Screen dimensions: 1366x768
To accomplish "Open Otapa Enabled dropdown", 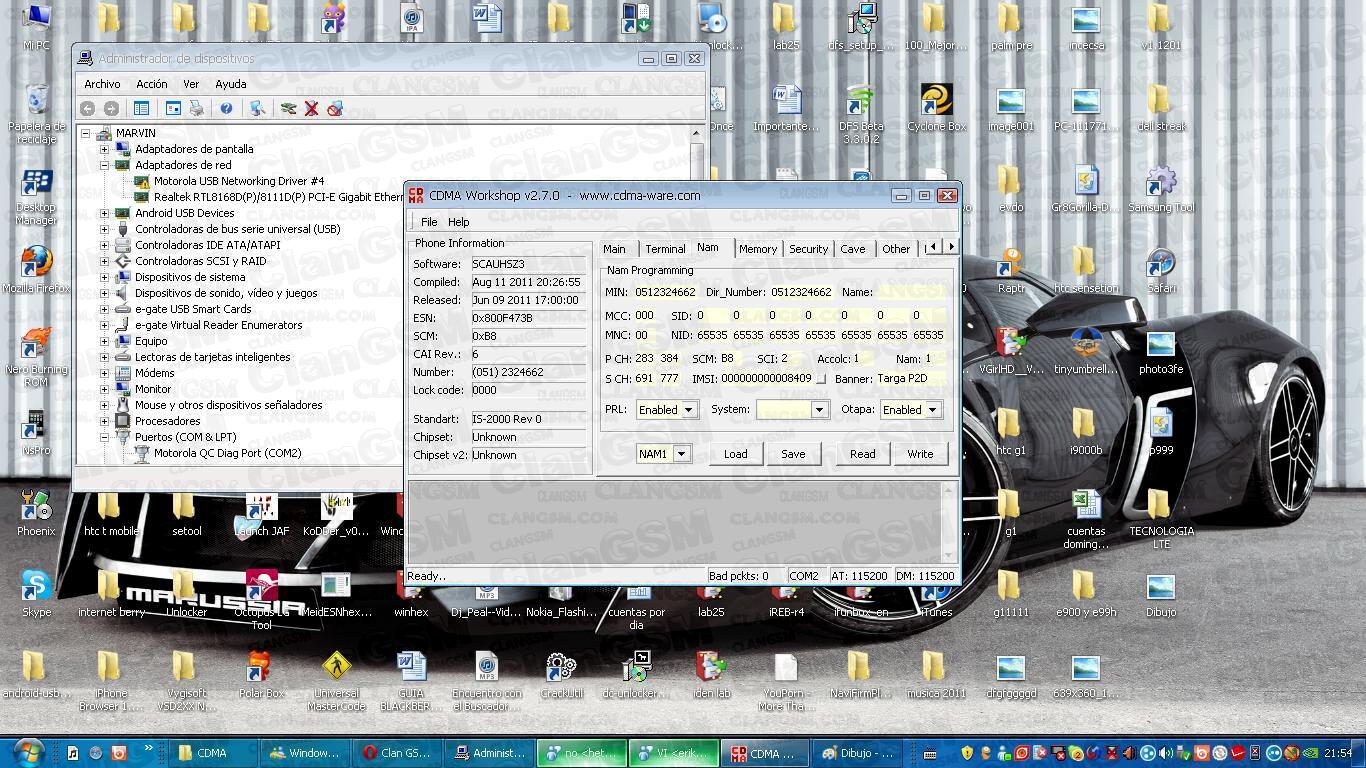I will 932,410.
